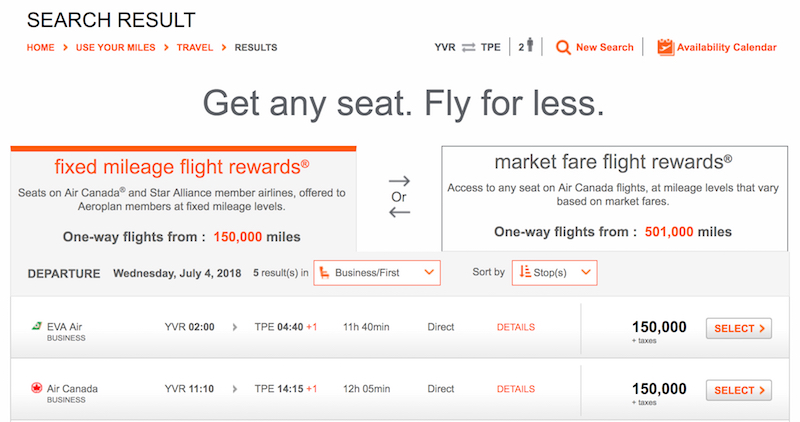
Task: View DETAILS for the EVA Air flight
Action: 516,327
